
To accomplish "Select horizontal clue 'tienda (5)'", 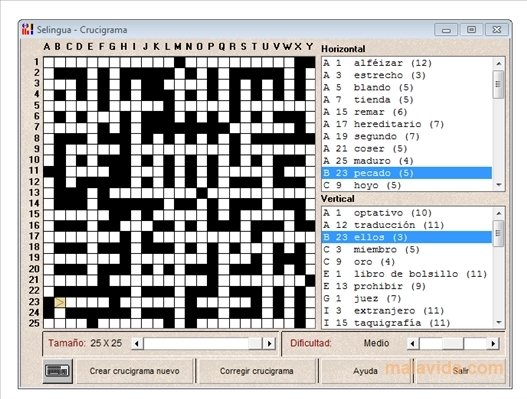I will pos(407,100).
